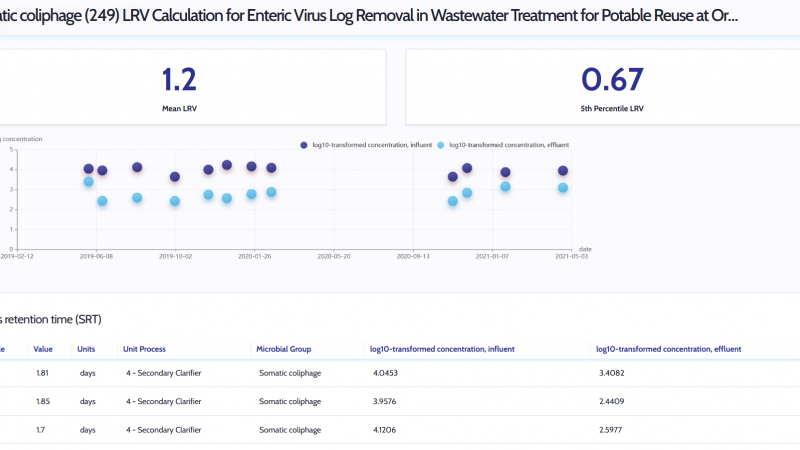Select the 1.81 value cell

(42, 373)
